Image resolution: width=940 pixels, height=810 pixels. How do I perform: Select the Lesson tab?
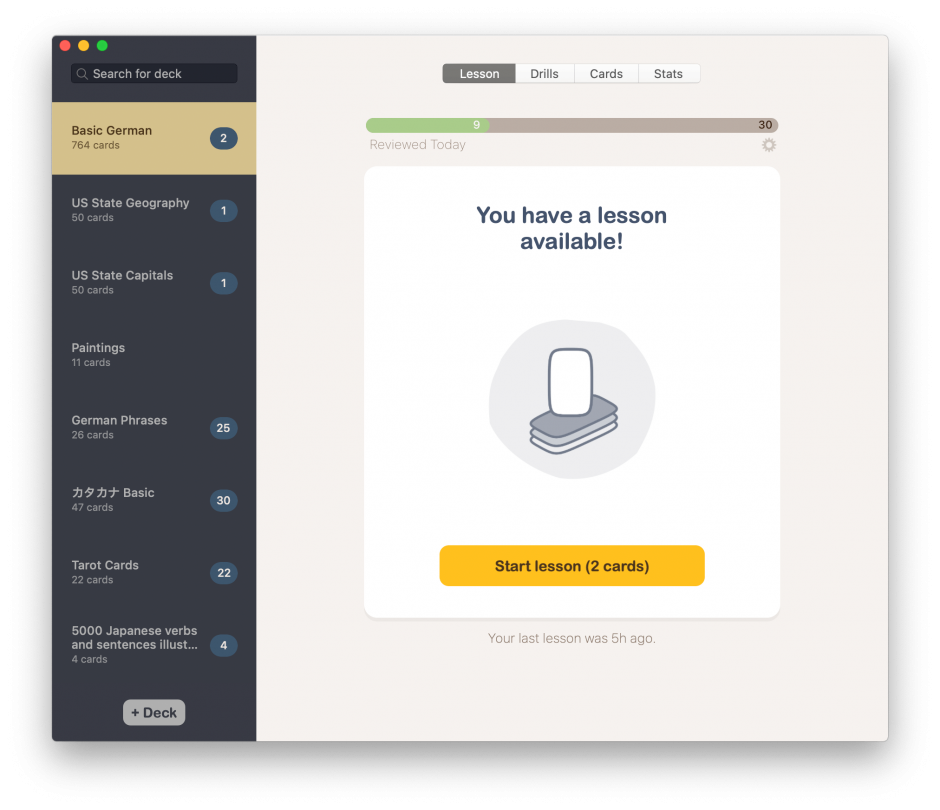(x=479, y=74)
